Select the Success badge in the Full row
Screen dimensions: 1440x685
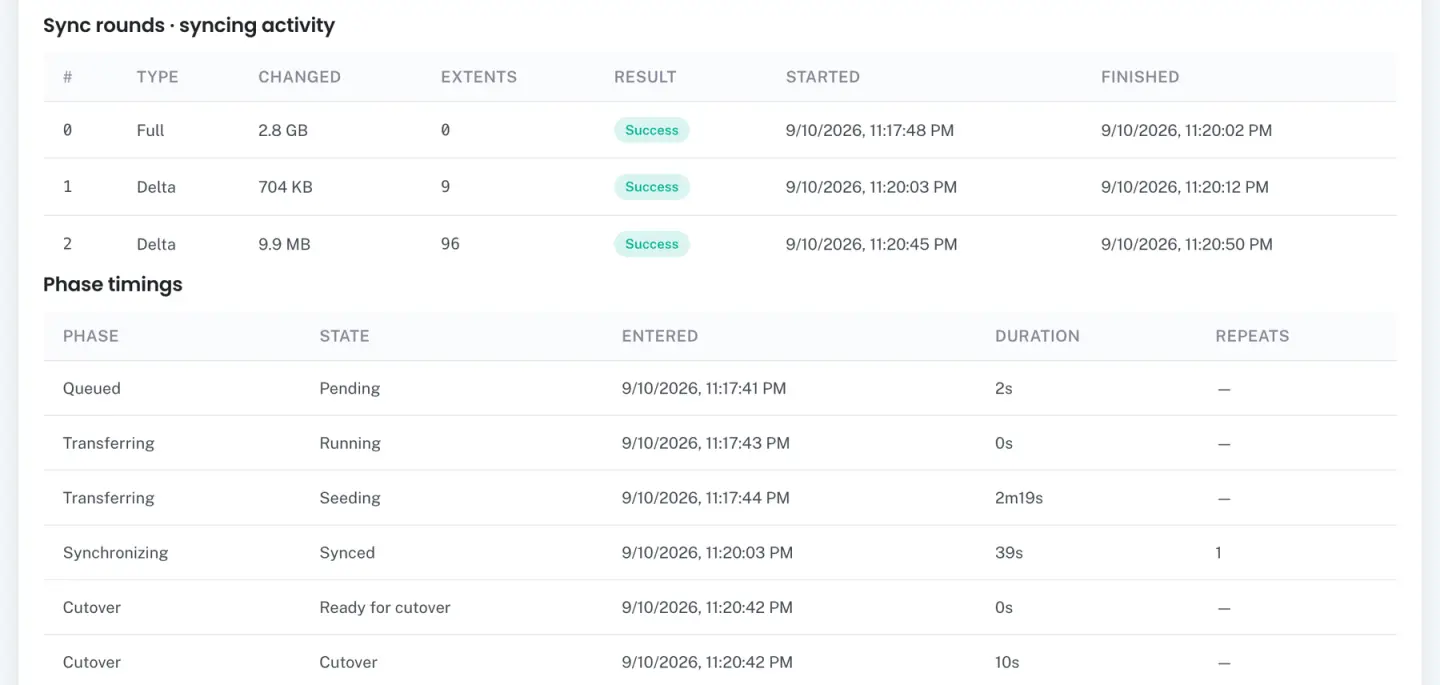pyautogui.click(x=652, y=130)
